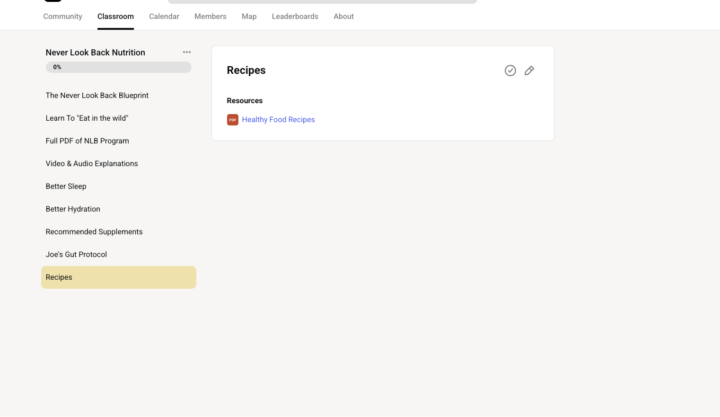The width and height of the screenshot is (720, 417).
Task: Open the Never Look Back Nutrition options menu
Action: 186,52
